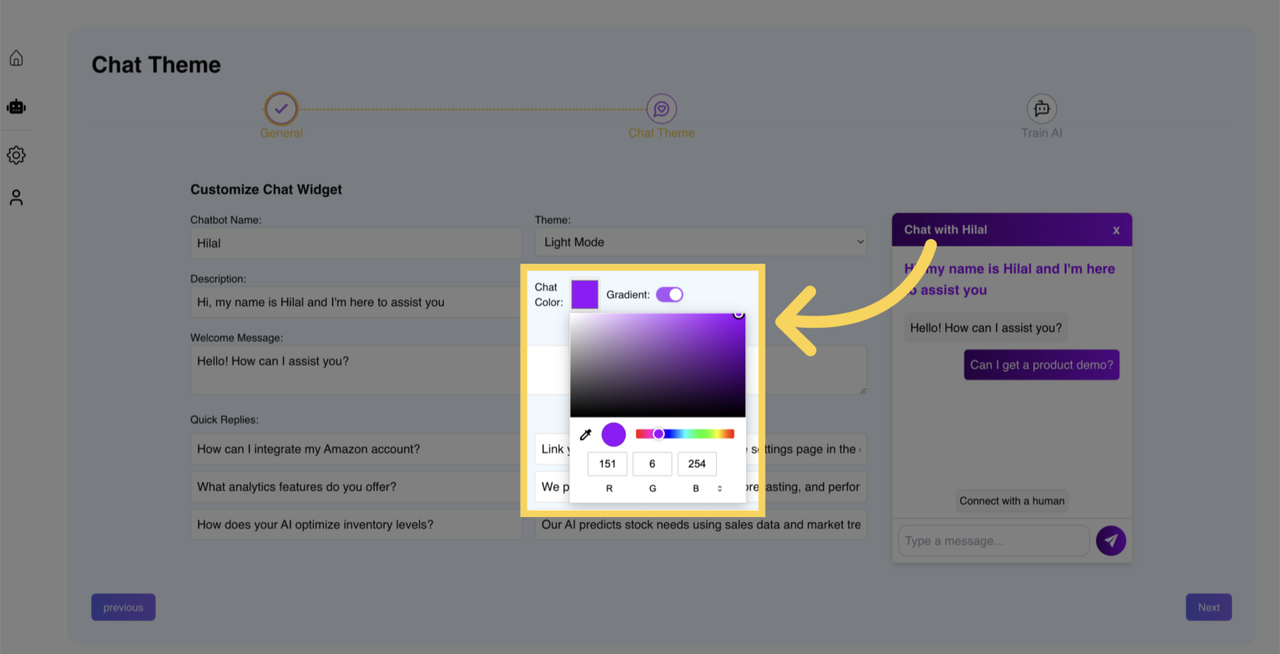Click the Chat Color purple swatch

point(585,294)
